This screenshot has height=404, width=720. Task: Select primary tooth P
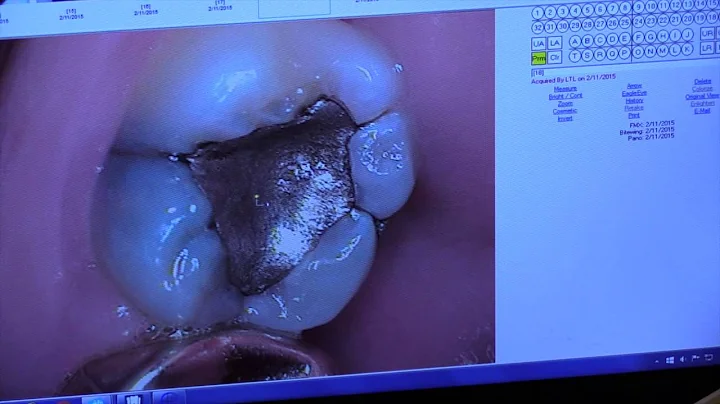point(625,53)
